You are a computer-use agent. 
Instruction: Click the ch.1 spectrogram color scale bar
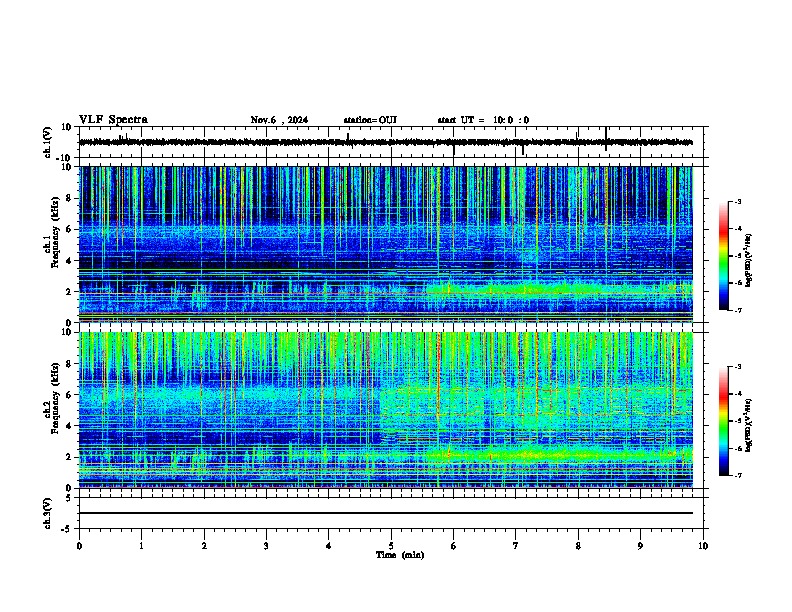point(724,256)
